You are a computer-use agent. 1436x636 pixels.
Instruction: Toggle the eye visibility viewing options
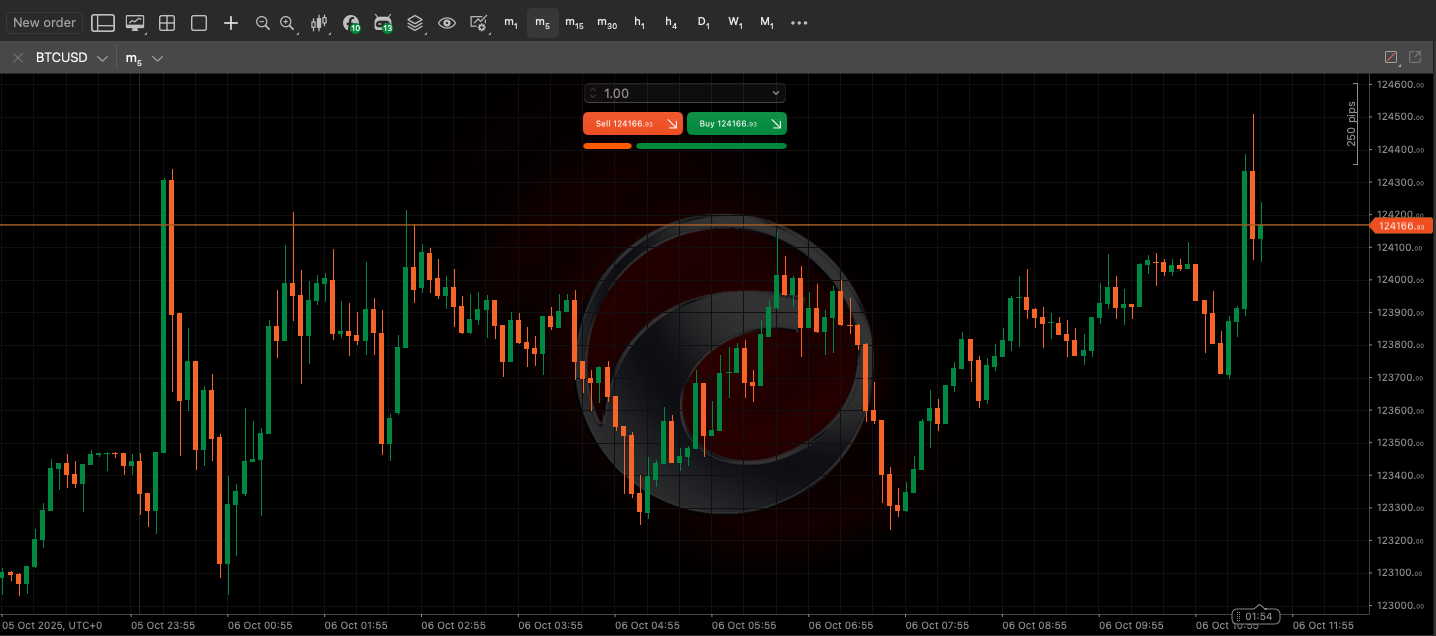pyautogui.click(x=447, y=22)
